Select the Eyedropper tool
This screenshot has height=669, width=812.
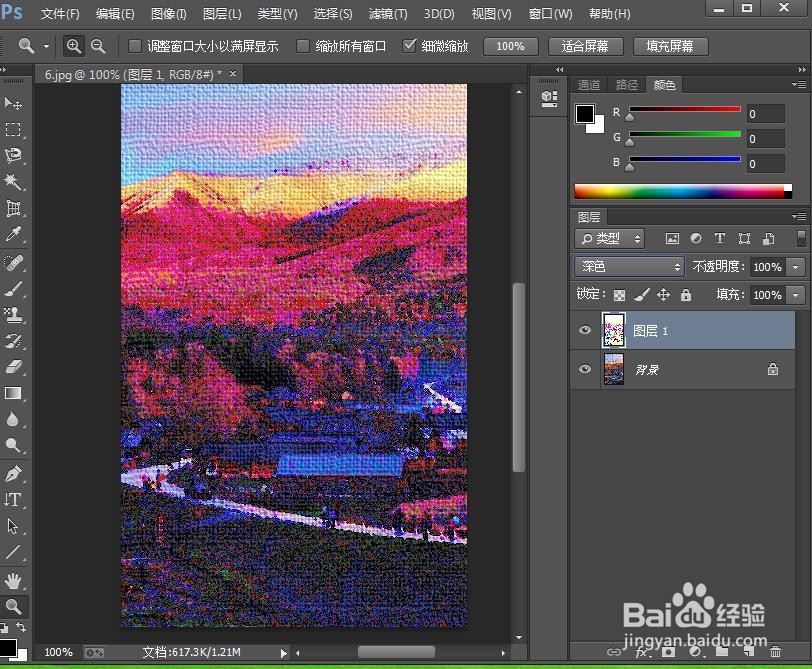point(13,235)
